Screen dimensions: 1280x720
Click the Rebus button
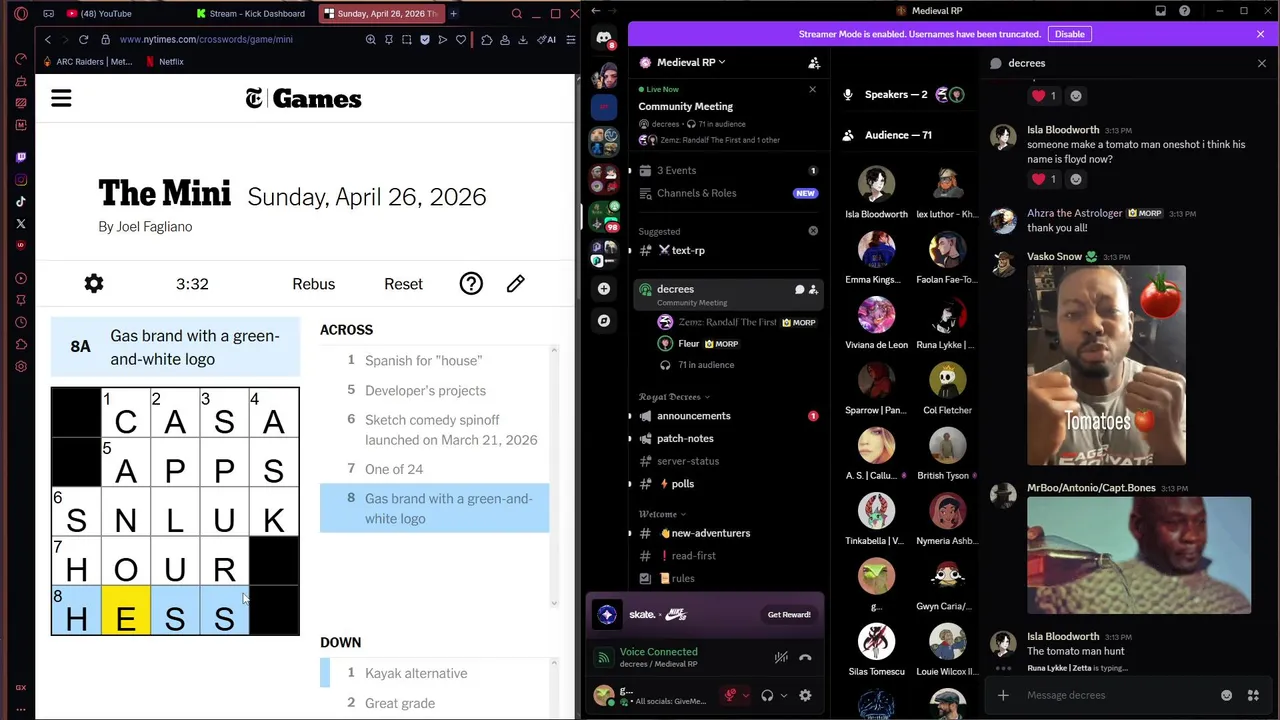pyautogui.click(x=314, y=284)
